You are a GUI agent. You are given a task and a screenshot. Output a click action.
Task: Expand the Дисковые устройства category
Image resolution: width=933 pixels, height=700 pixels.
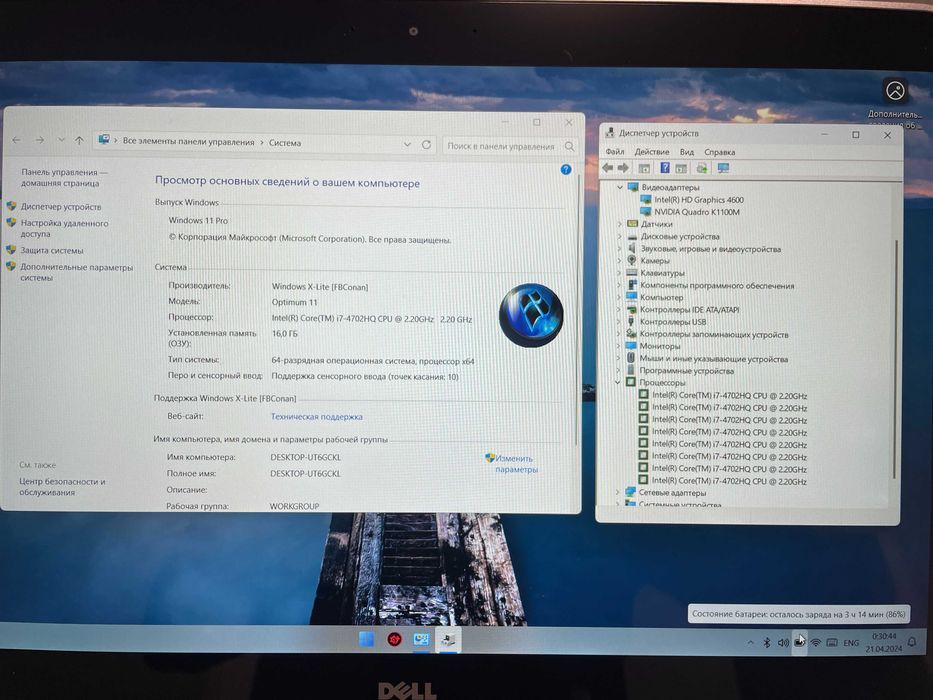click(x=619, y=237)
